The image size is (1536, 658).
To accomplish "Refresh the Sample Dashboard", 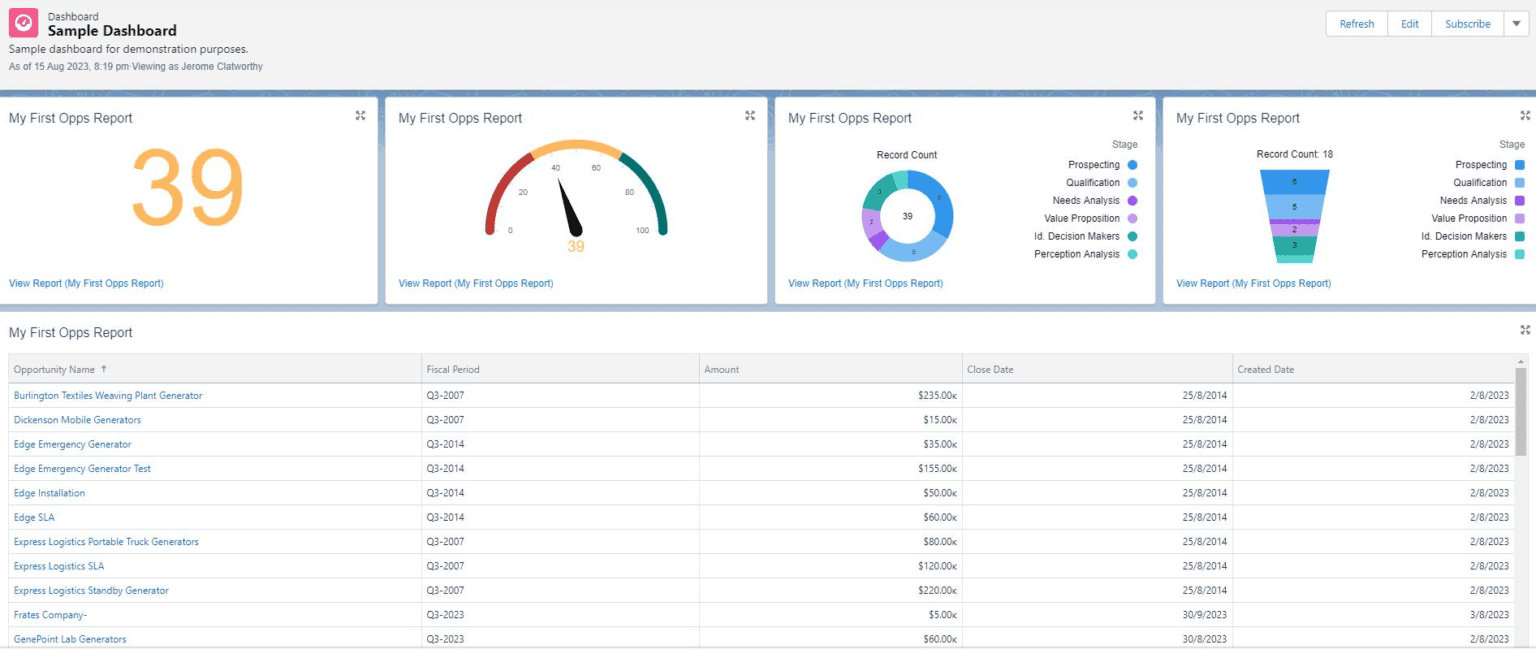I will coord(1356,23).
